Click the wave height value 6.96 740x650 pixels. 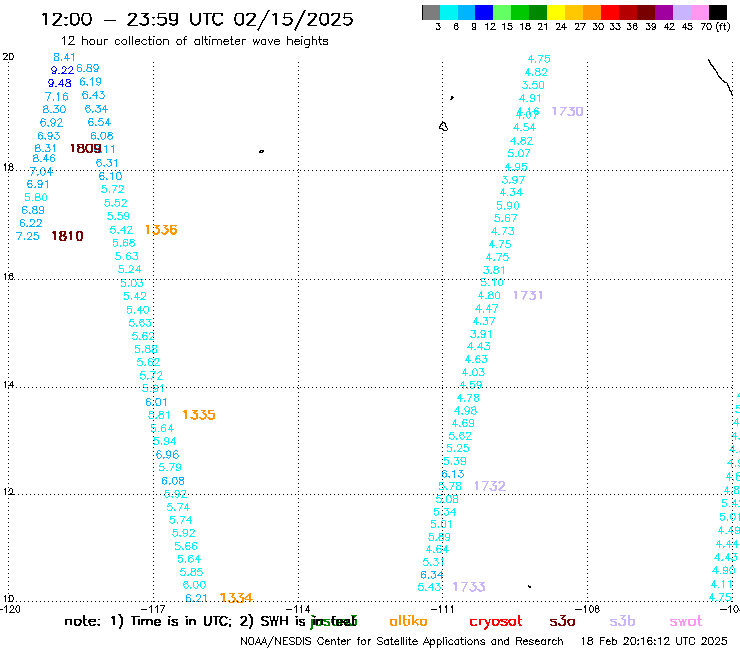(168, 455)
